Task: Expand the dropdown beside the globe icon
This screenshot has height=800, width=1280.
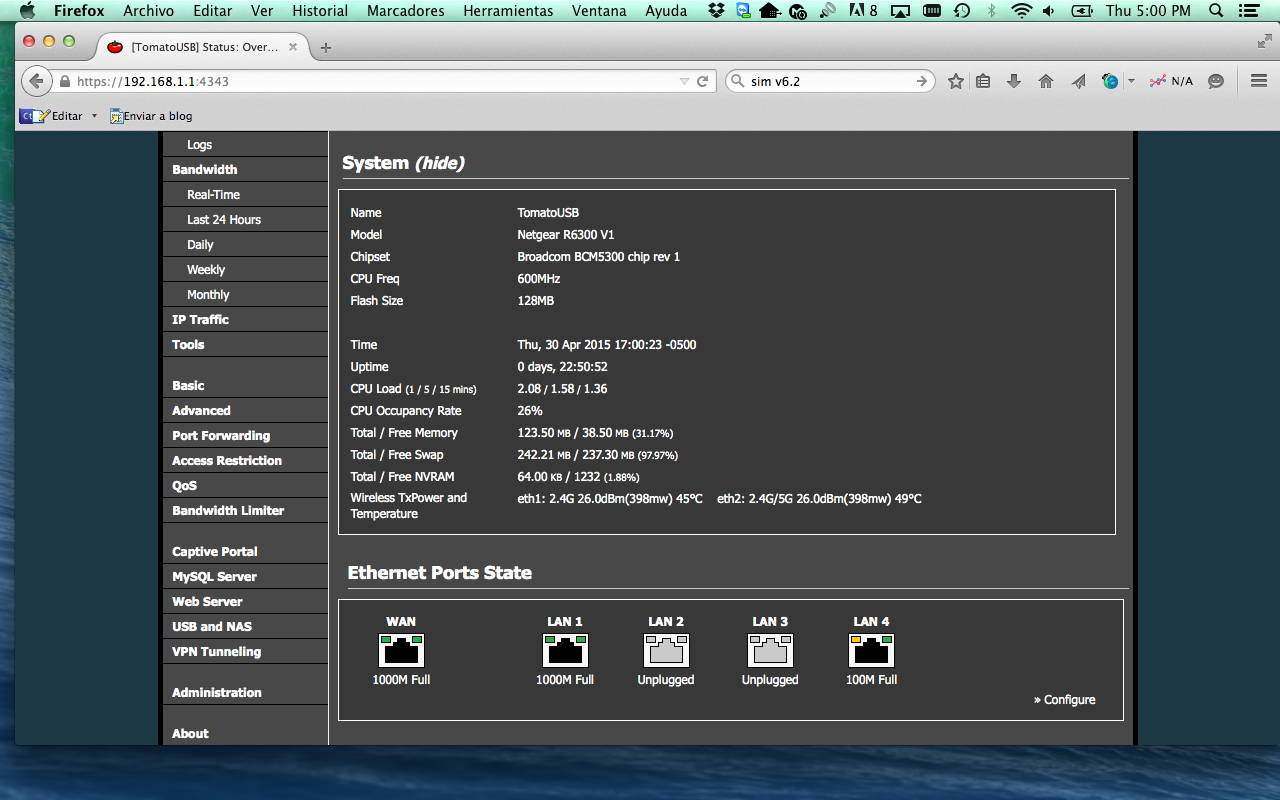Action: 1131,82
